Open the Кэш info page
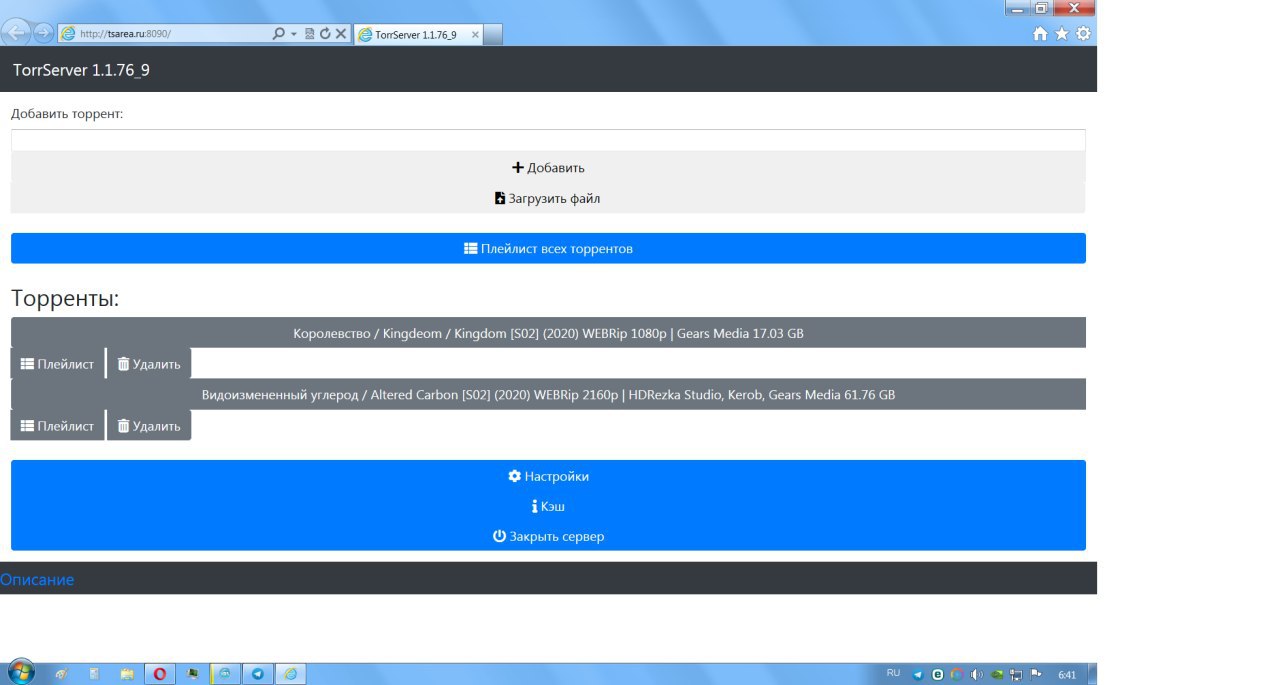This screenshot has width=1280, height=685. [x=548, y=506]
